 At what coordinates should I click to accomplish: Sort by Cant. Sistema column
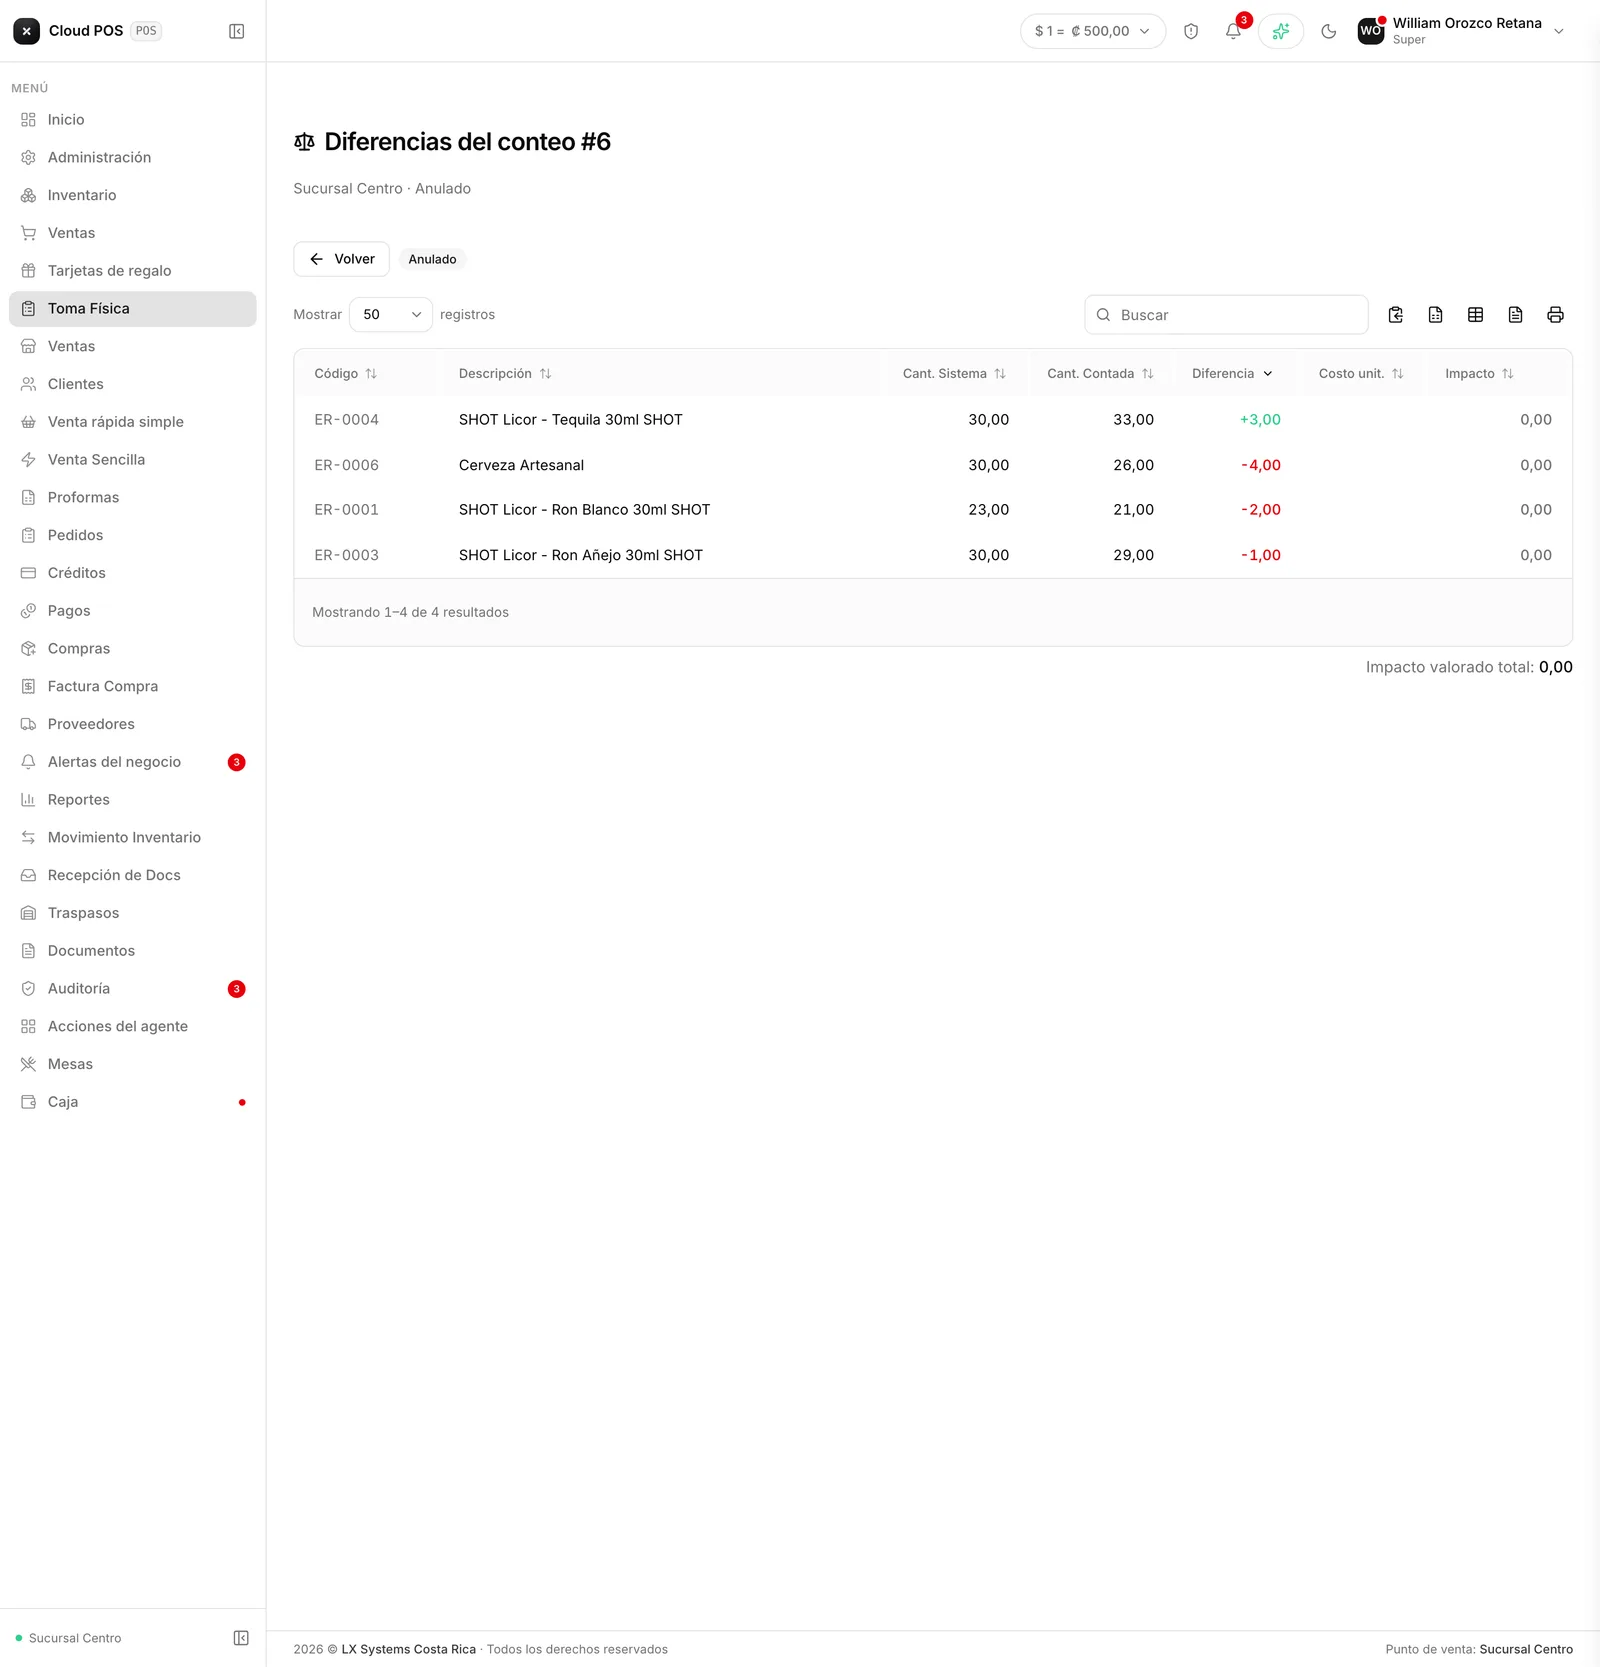[x=954, y=373]
